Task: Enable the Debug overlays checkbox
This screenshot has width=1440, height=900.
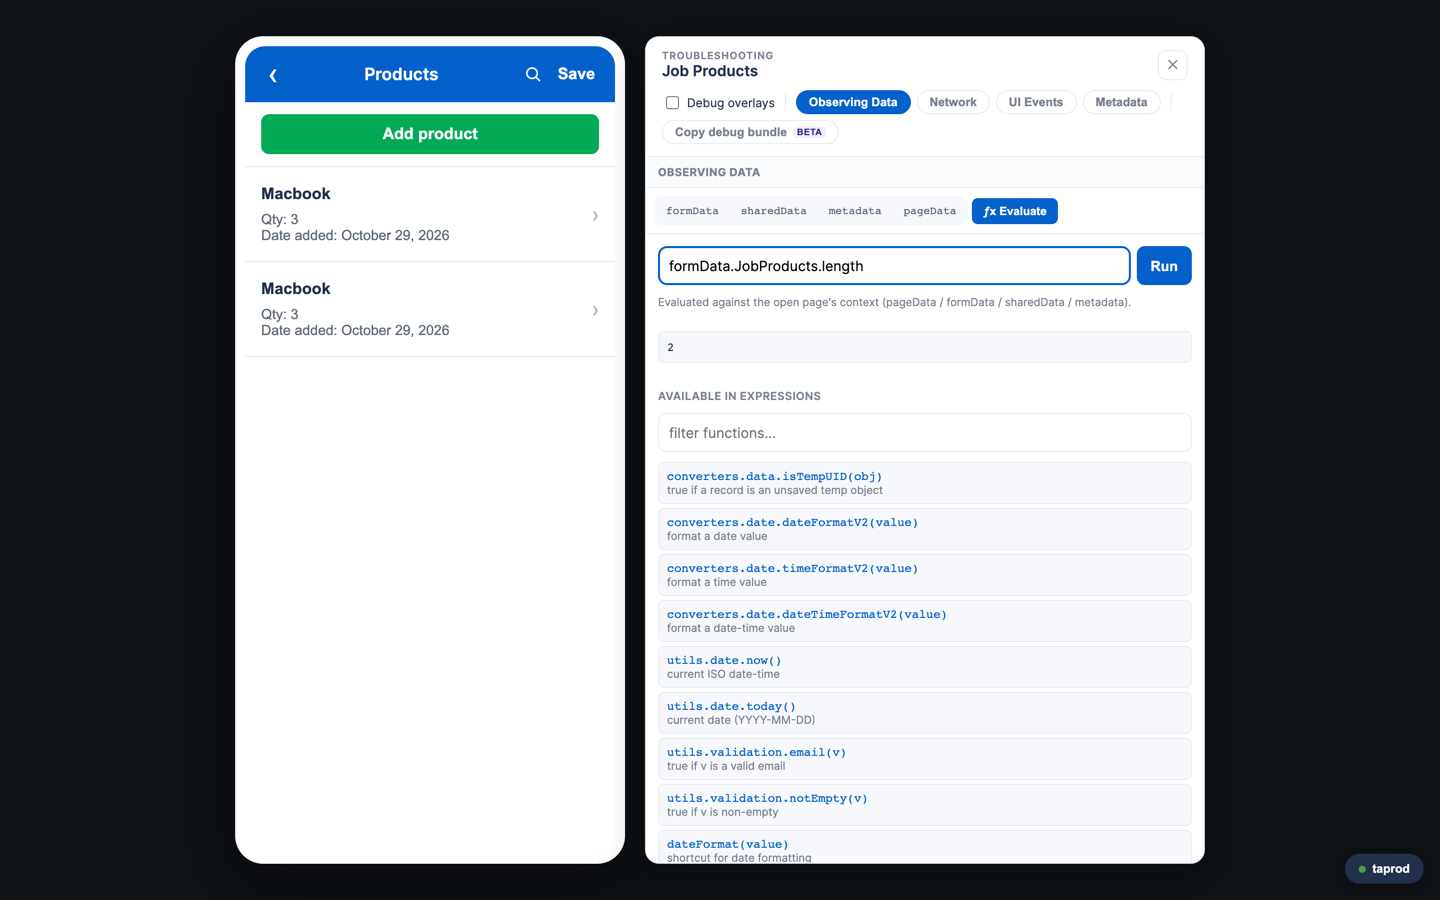Action: 673,103
